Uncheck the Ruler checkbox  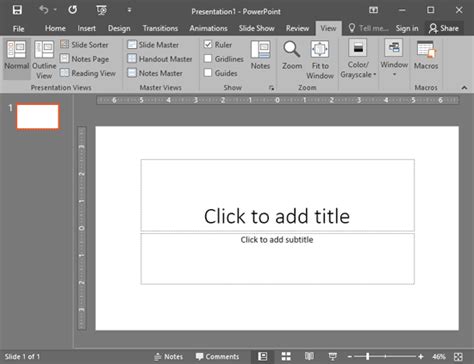pos(208,44)
